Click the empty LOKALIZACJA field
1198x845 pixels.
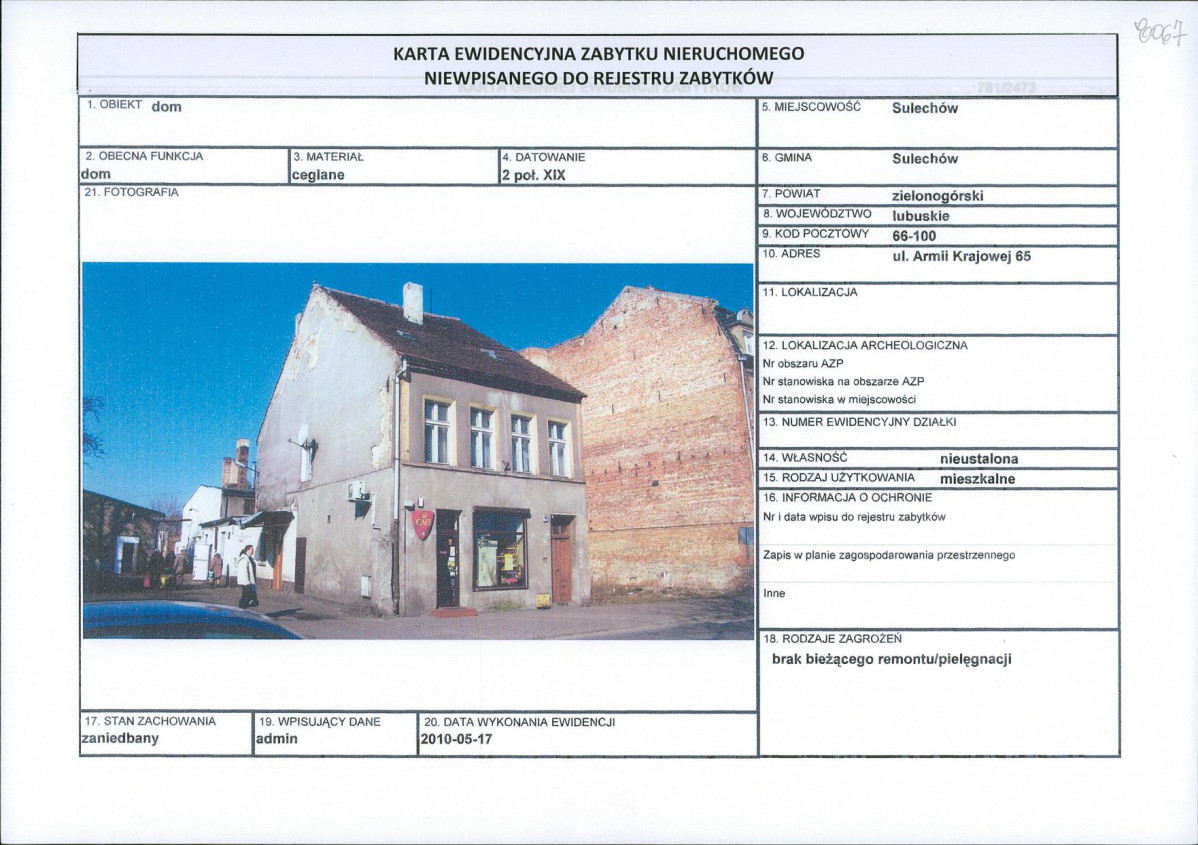click(938, 312)
